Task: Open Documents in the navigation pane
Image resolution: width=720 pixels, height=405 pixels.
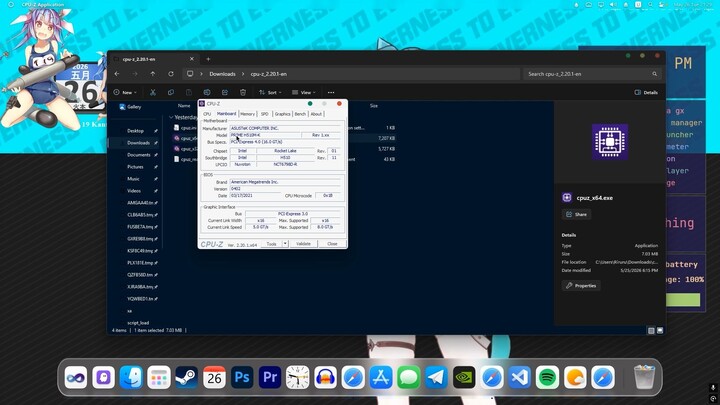Action: (139, 155)
